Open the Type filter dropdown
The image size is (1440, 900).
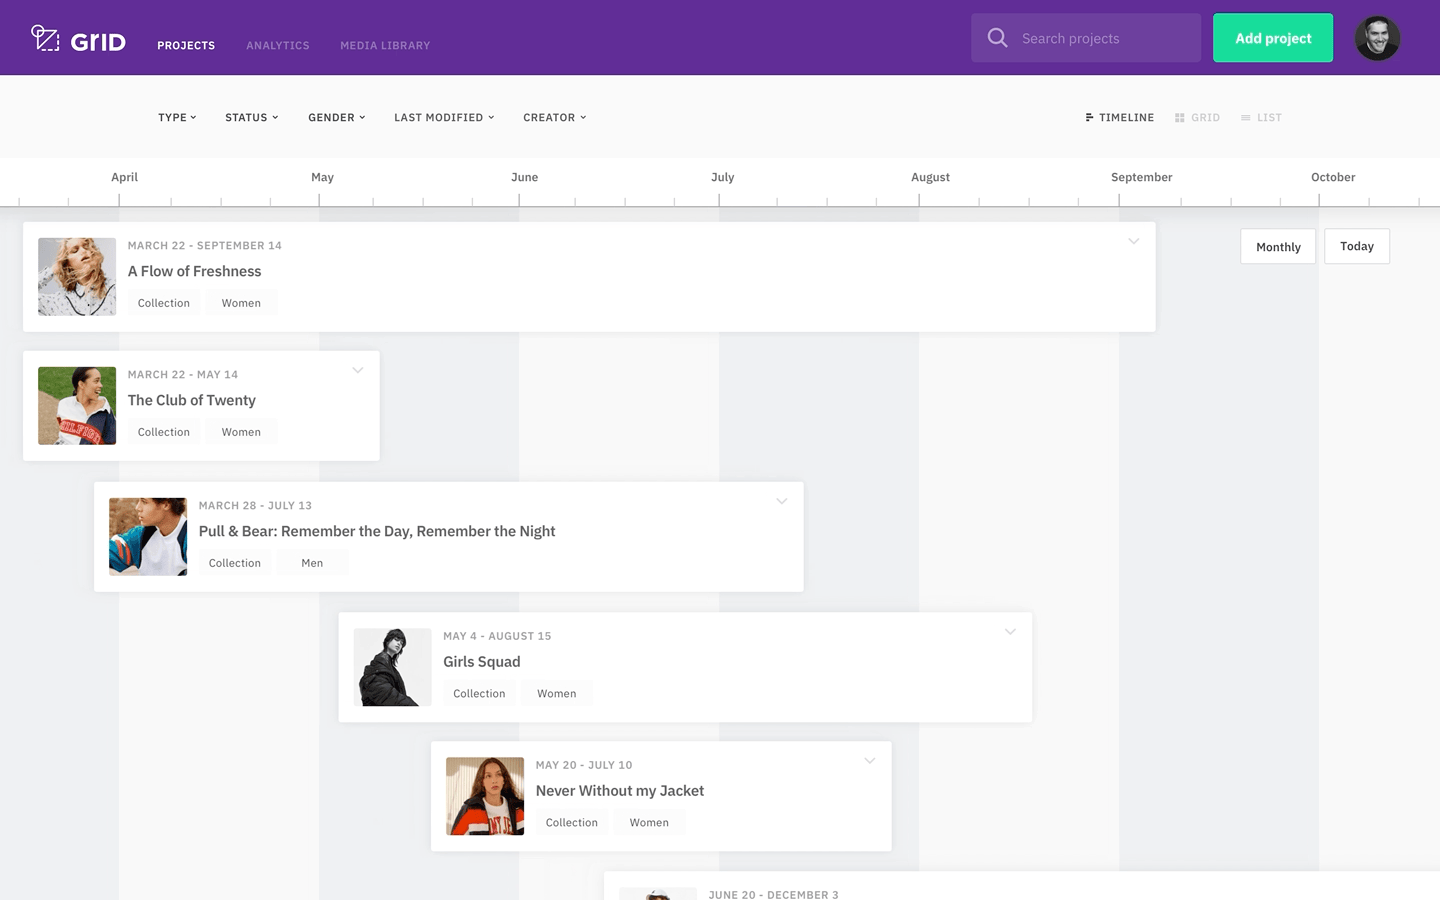(177, 118)
